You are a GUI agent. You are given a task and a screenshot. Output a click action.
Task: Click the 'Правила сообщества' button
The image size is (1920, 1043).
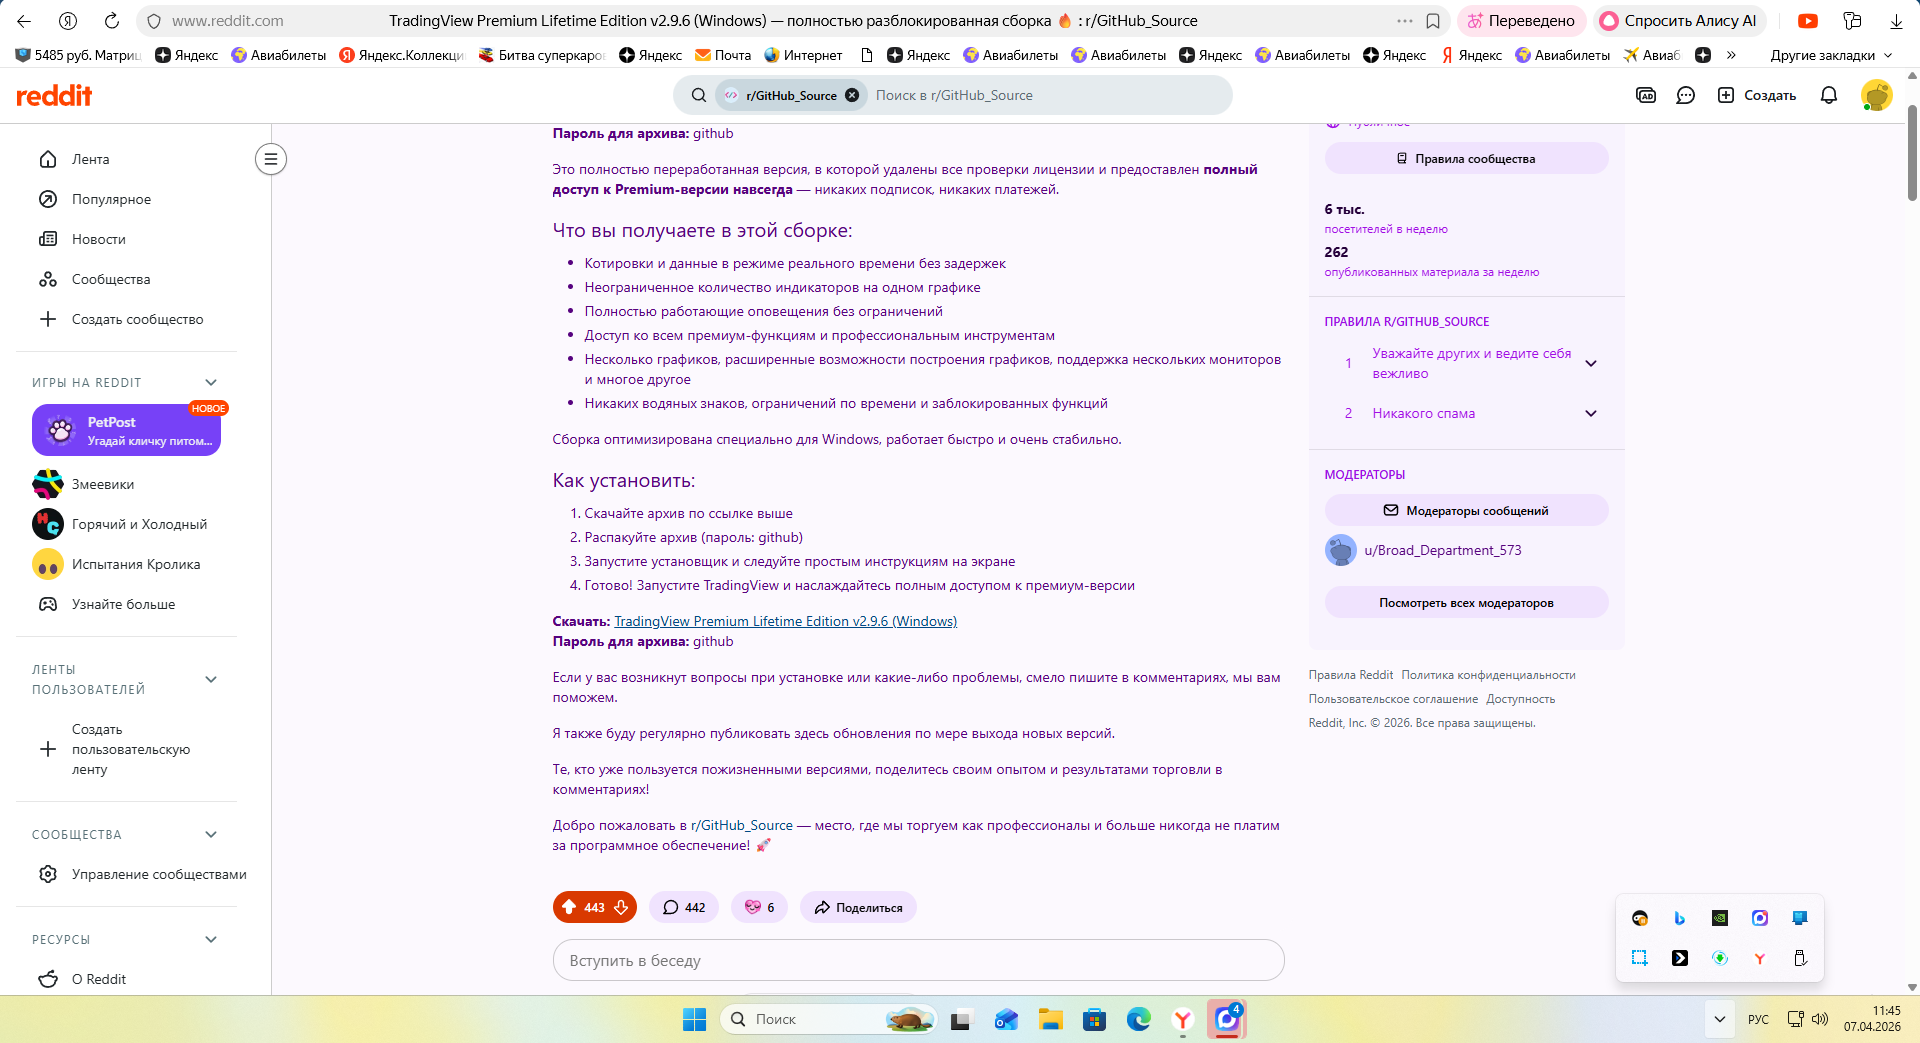click(1466, 158)
